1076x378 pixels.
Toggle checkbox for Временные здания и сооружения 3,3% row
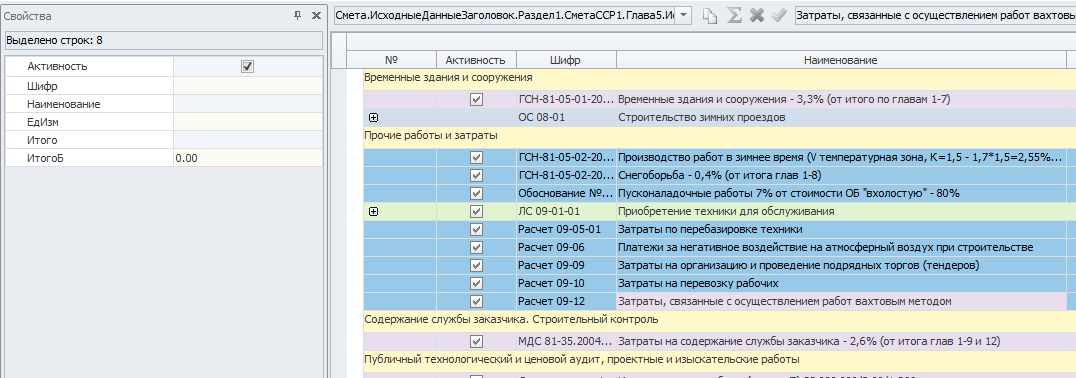click(x=476, y=99)
